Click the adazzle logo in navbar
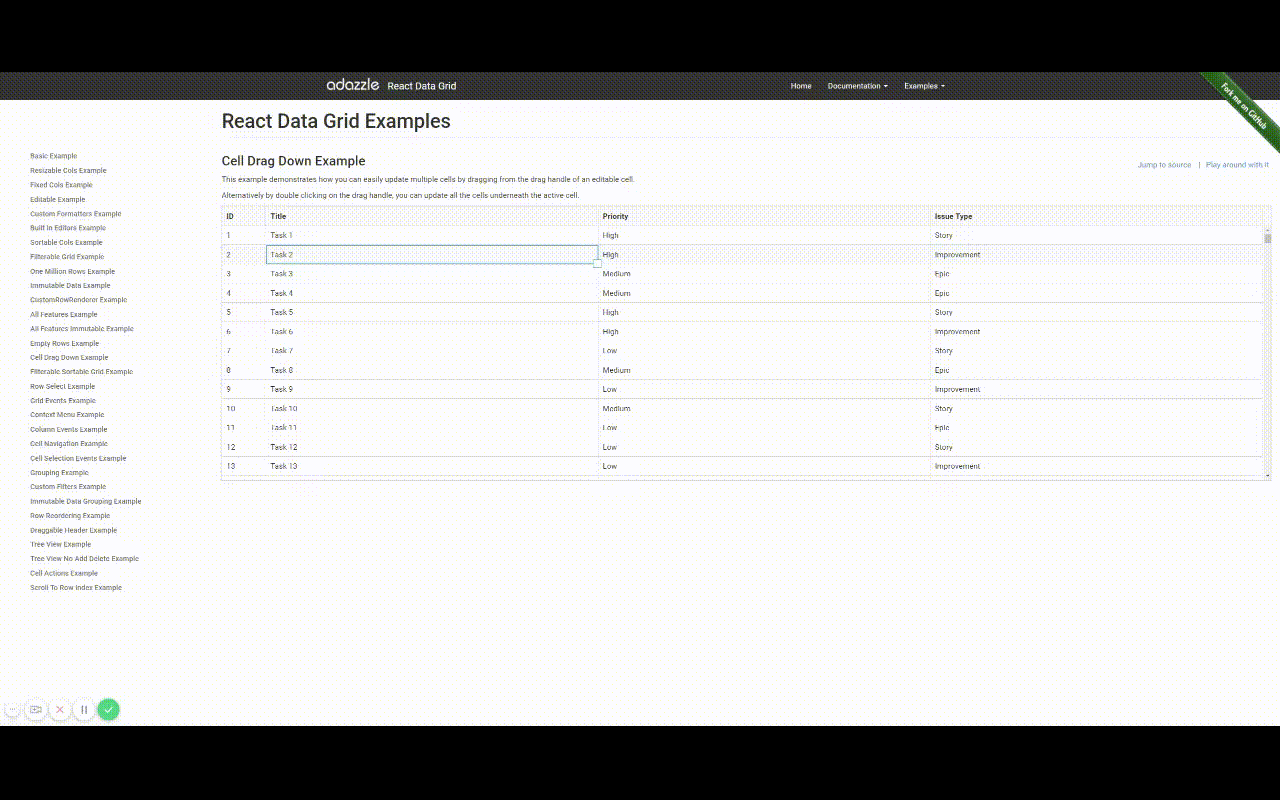The height and width of the screenshot is (800, 1280). 353,85
